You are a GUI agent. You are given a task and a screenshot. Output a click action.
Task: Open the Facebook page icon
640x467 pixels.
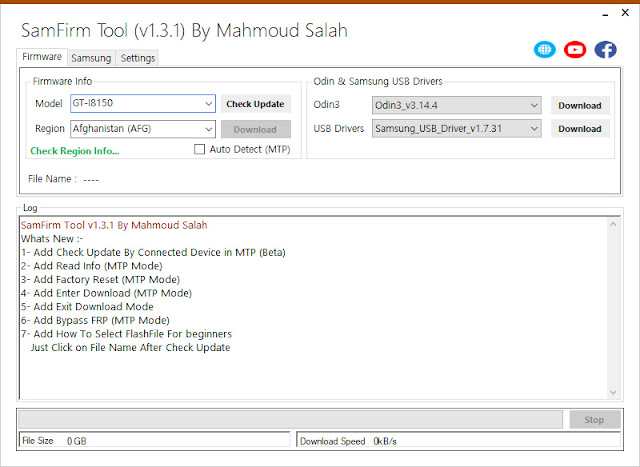[605, 50]
